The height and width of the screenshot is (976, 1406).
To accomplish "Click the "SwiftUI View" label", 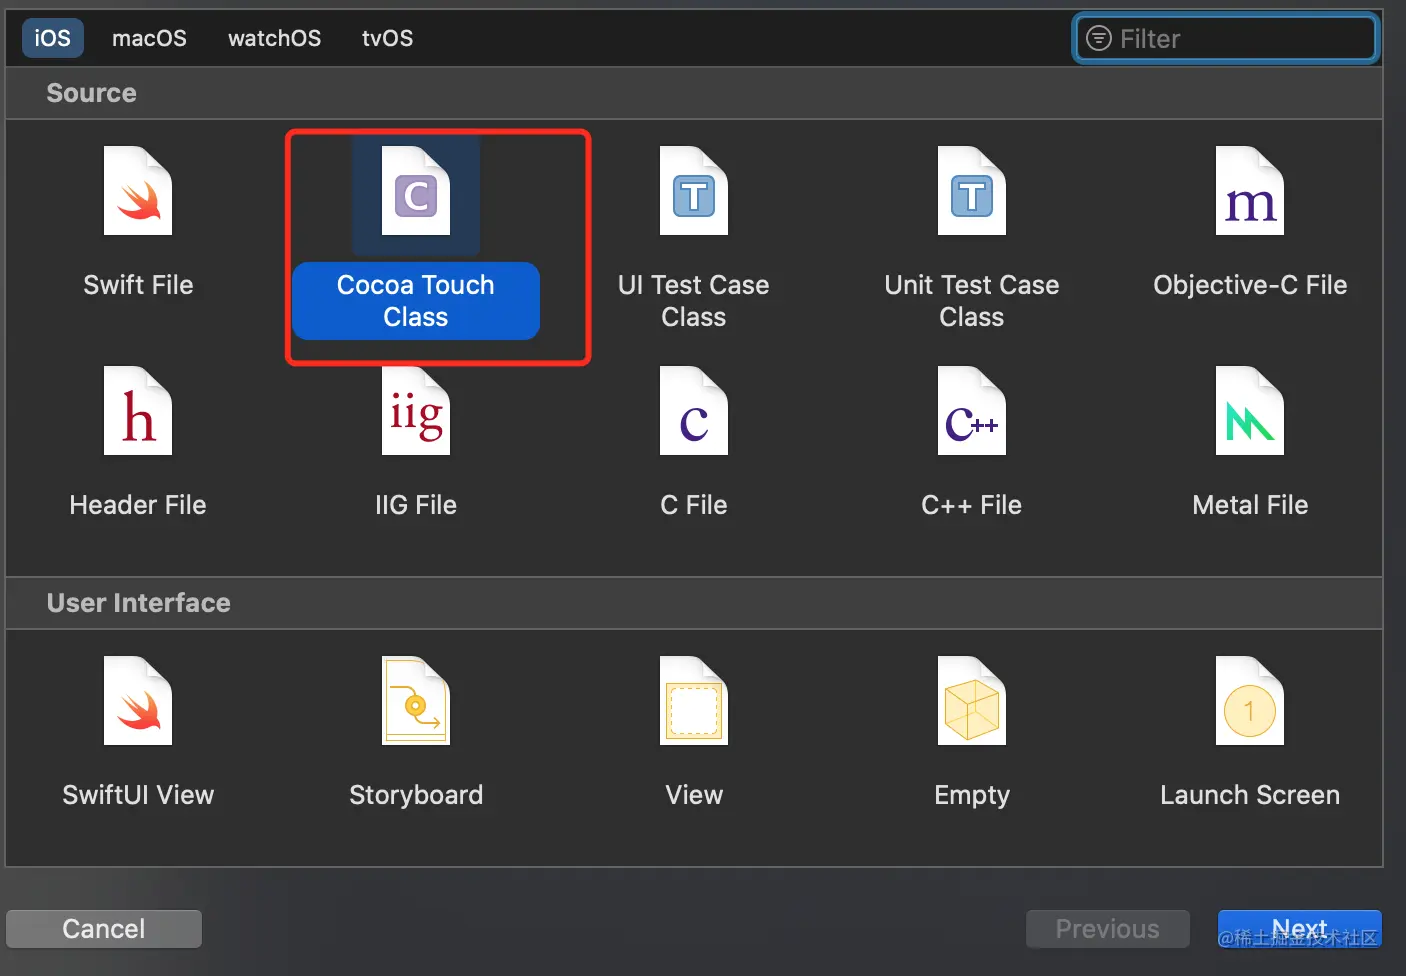I will 138,795.
